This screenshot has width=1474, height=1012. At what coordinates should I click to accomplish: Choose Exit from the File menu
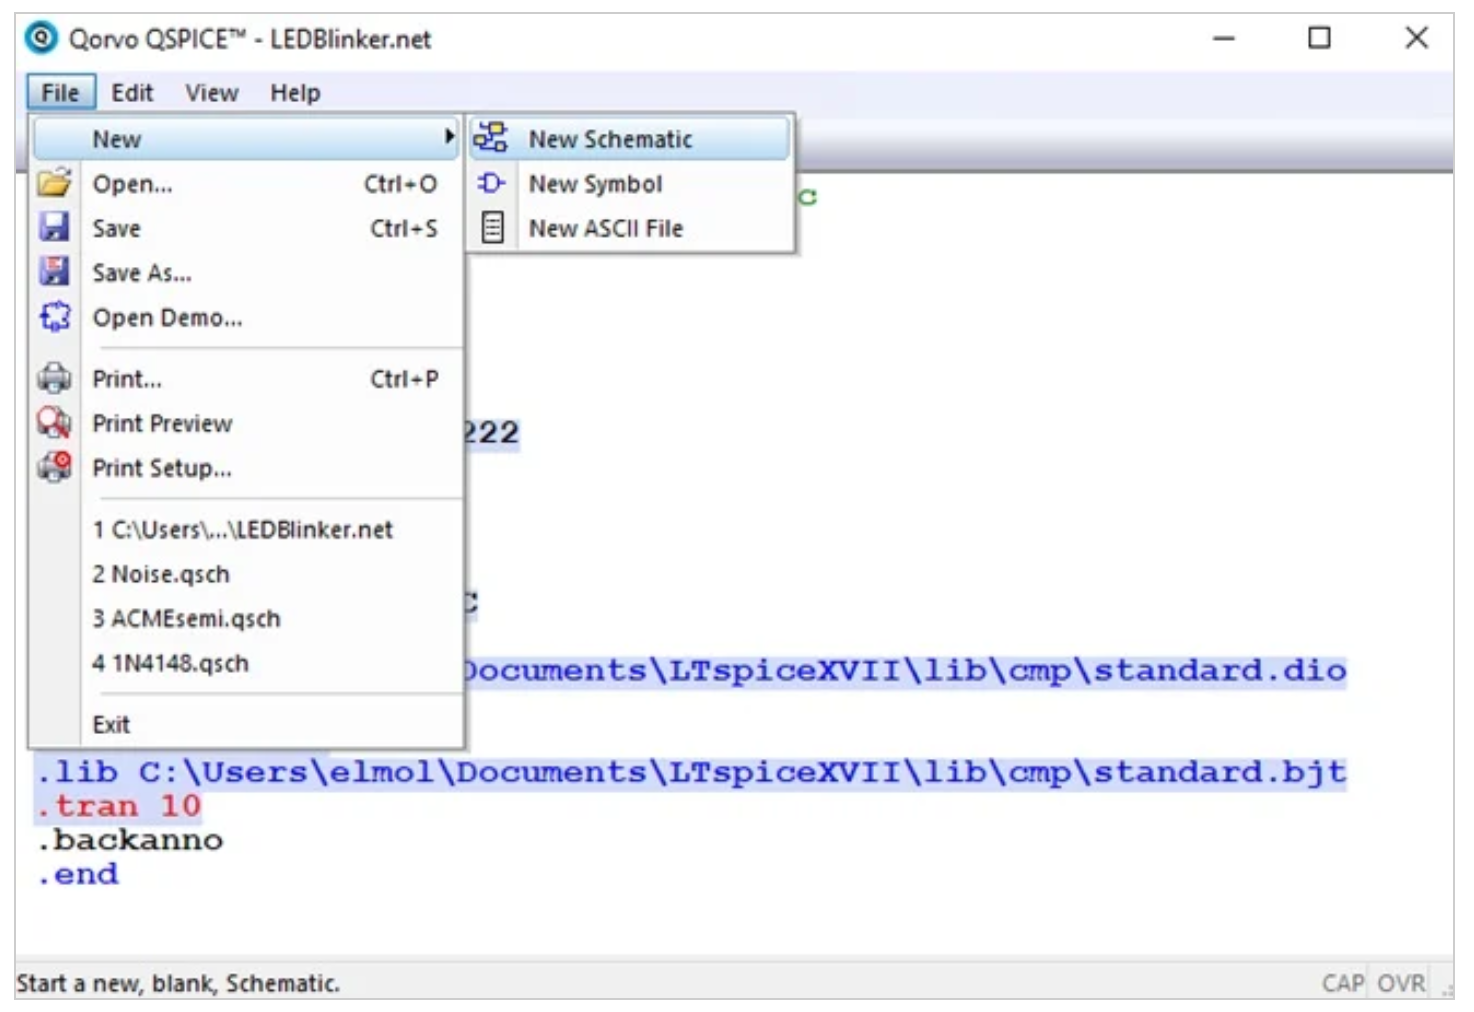(x=247, y=724)
